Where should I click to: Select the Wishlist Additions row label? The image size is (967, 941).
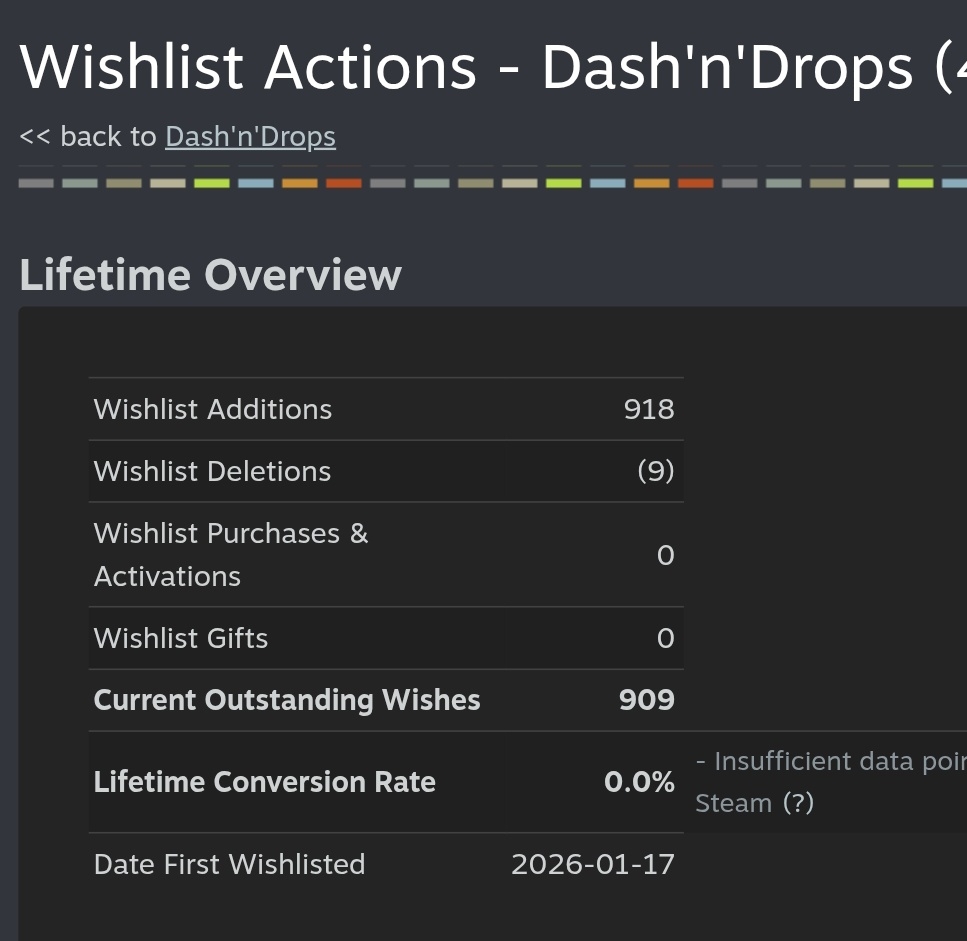click(x=212, y=410)
